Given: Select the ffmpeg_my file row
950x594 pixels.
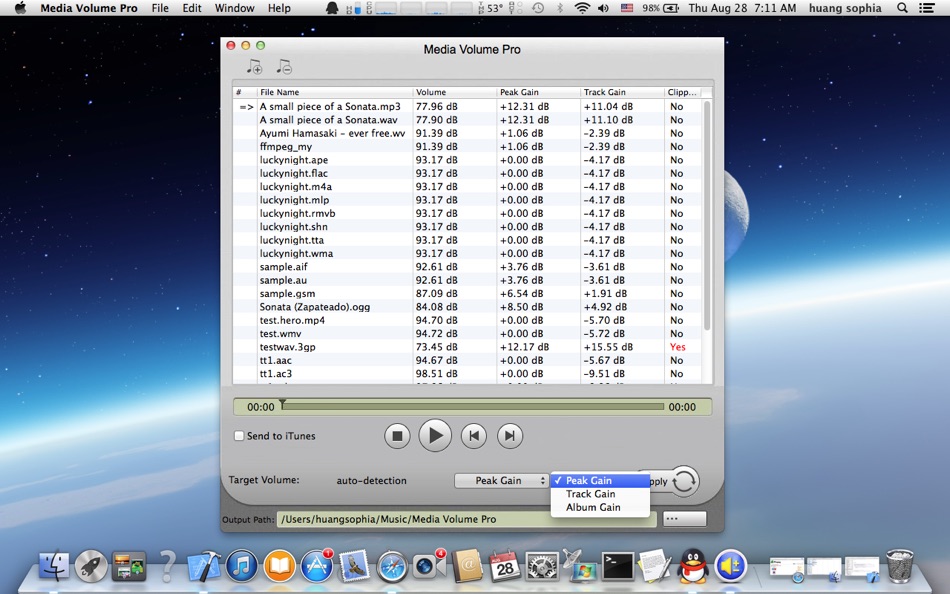Looking at the screenshot, I should point(468,147).
